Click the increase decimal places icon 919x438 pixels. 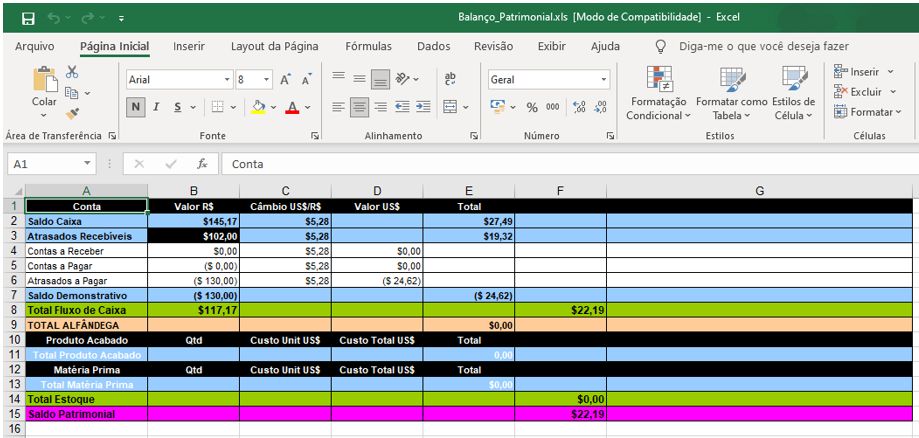coord(579,107)
